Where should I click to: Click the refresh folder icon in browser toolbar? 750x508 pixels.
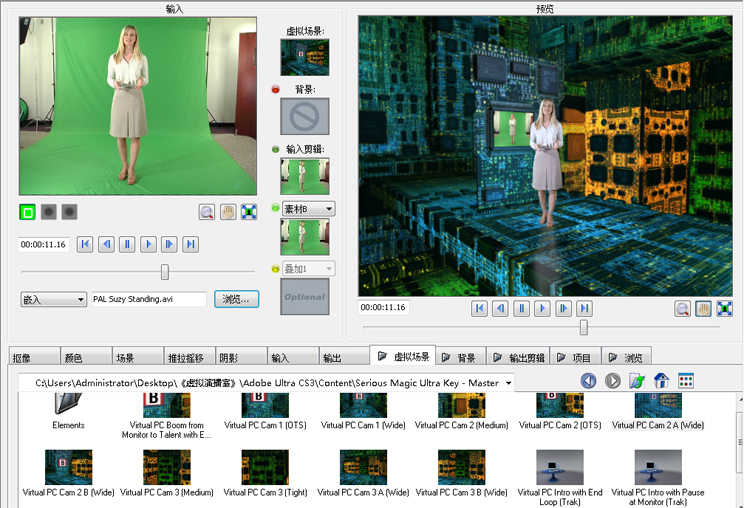[x=637, y=381]
